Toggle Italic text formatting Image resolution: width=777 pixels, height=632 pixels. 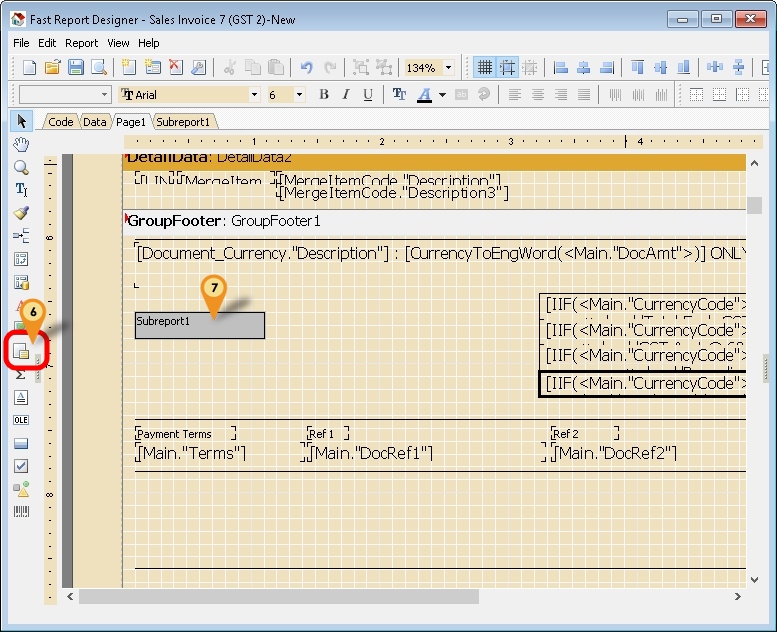[345, 95]
